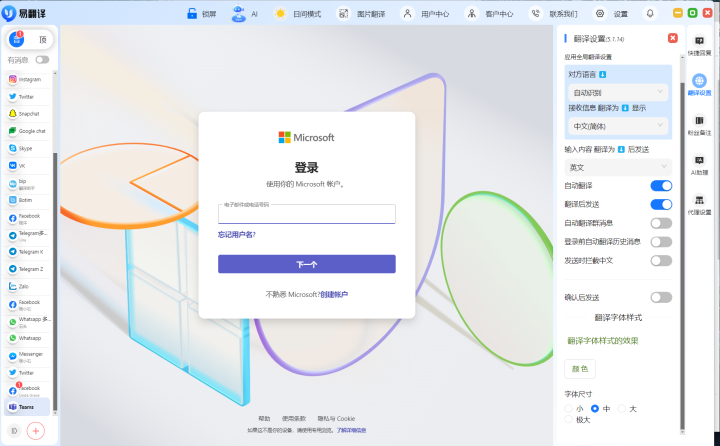Open the Messenger account in the sidebar
720x446 pixels.
(x=28, y=356)
